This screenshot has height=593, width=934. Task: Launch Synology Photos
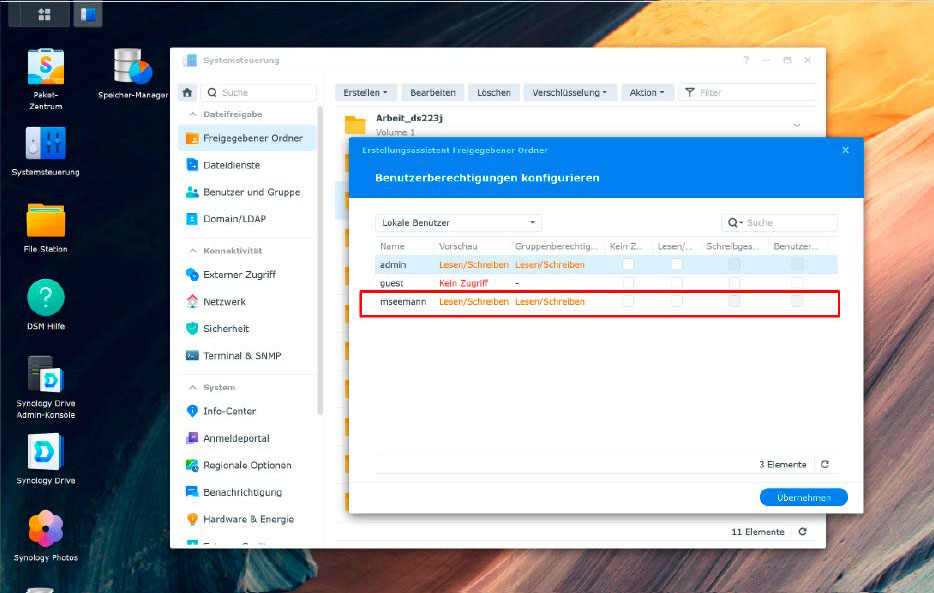[x=44, y=530]
